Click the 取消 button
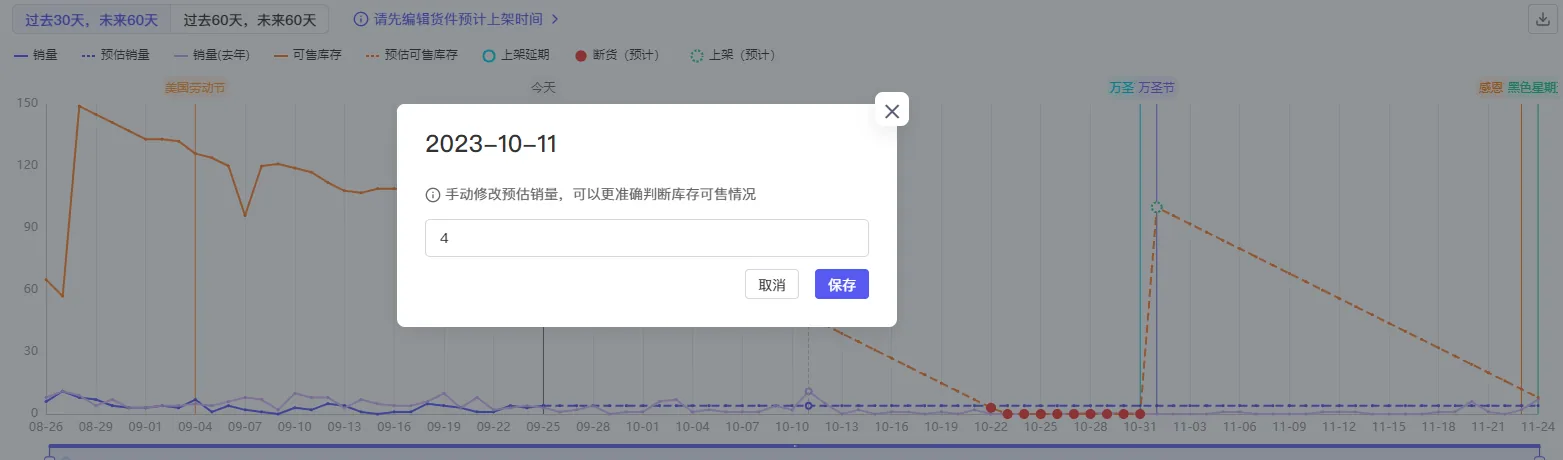This screenshot has width=1563, height=460. [x=772, y=285]
